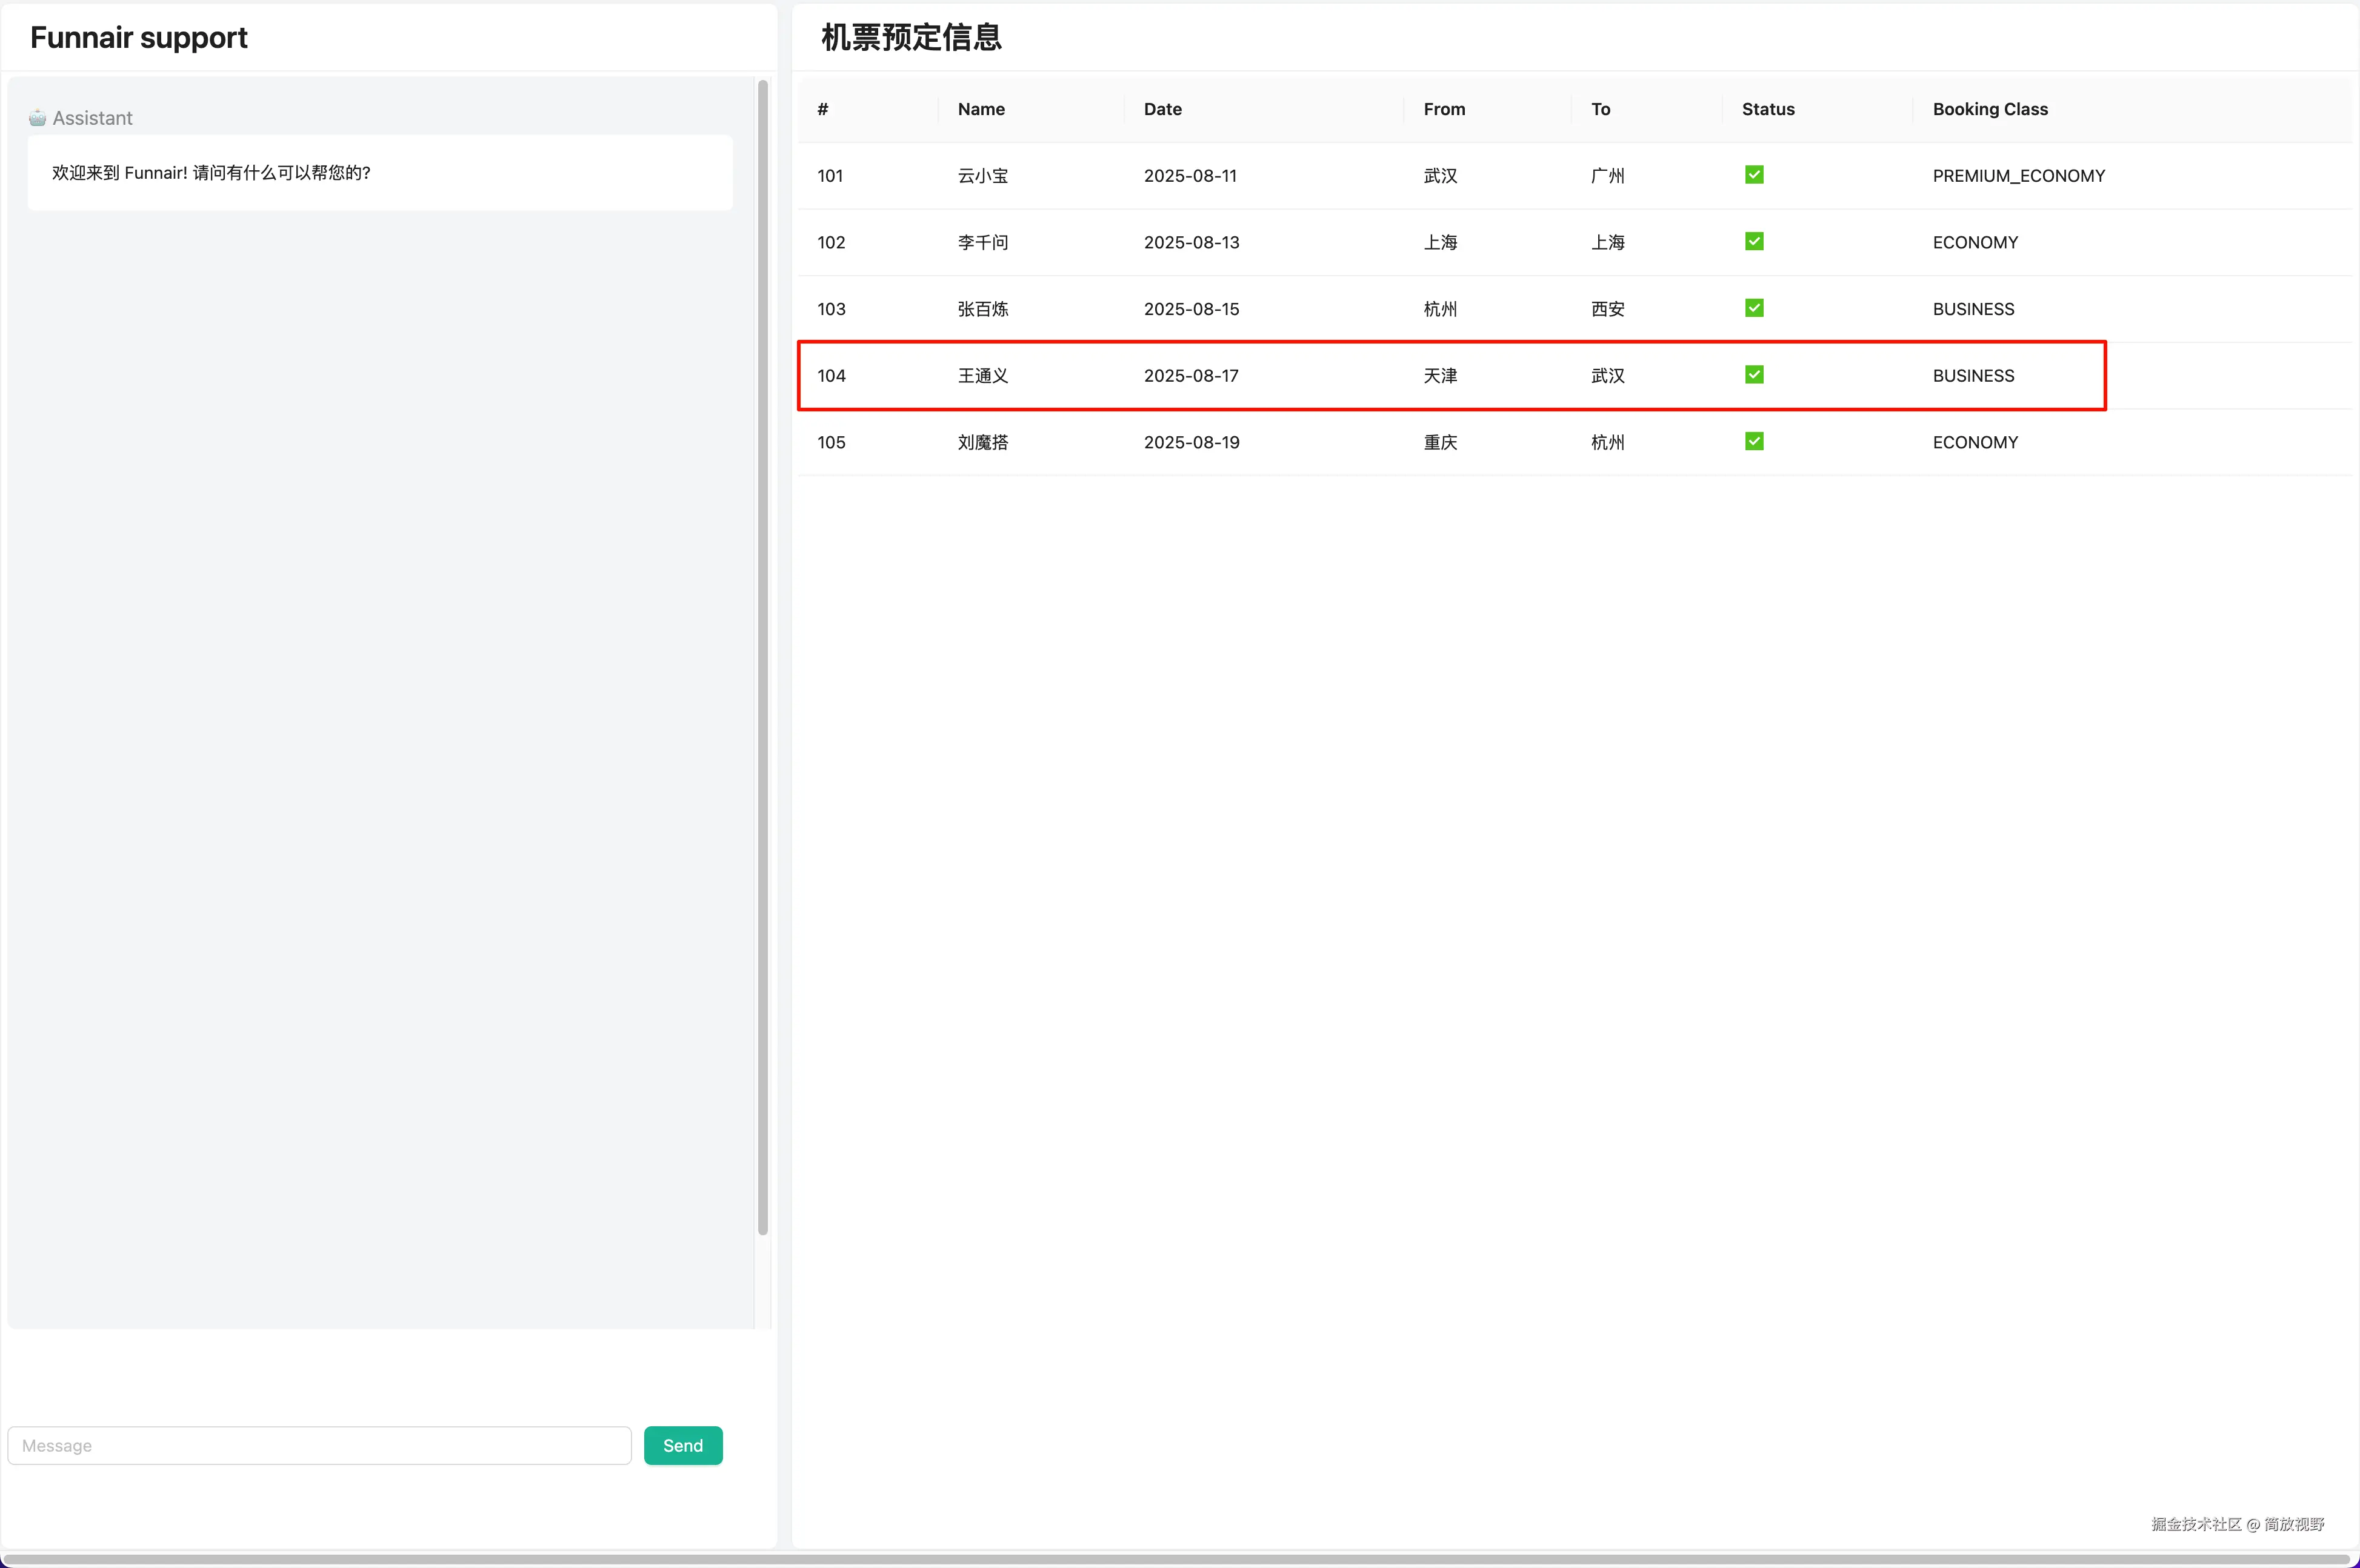Click the Booking Class column header
This screenshot has height=1568, width=2360.
point(1989,109)
